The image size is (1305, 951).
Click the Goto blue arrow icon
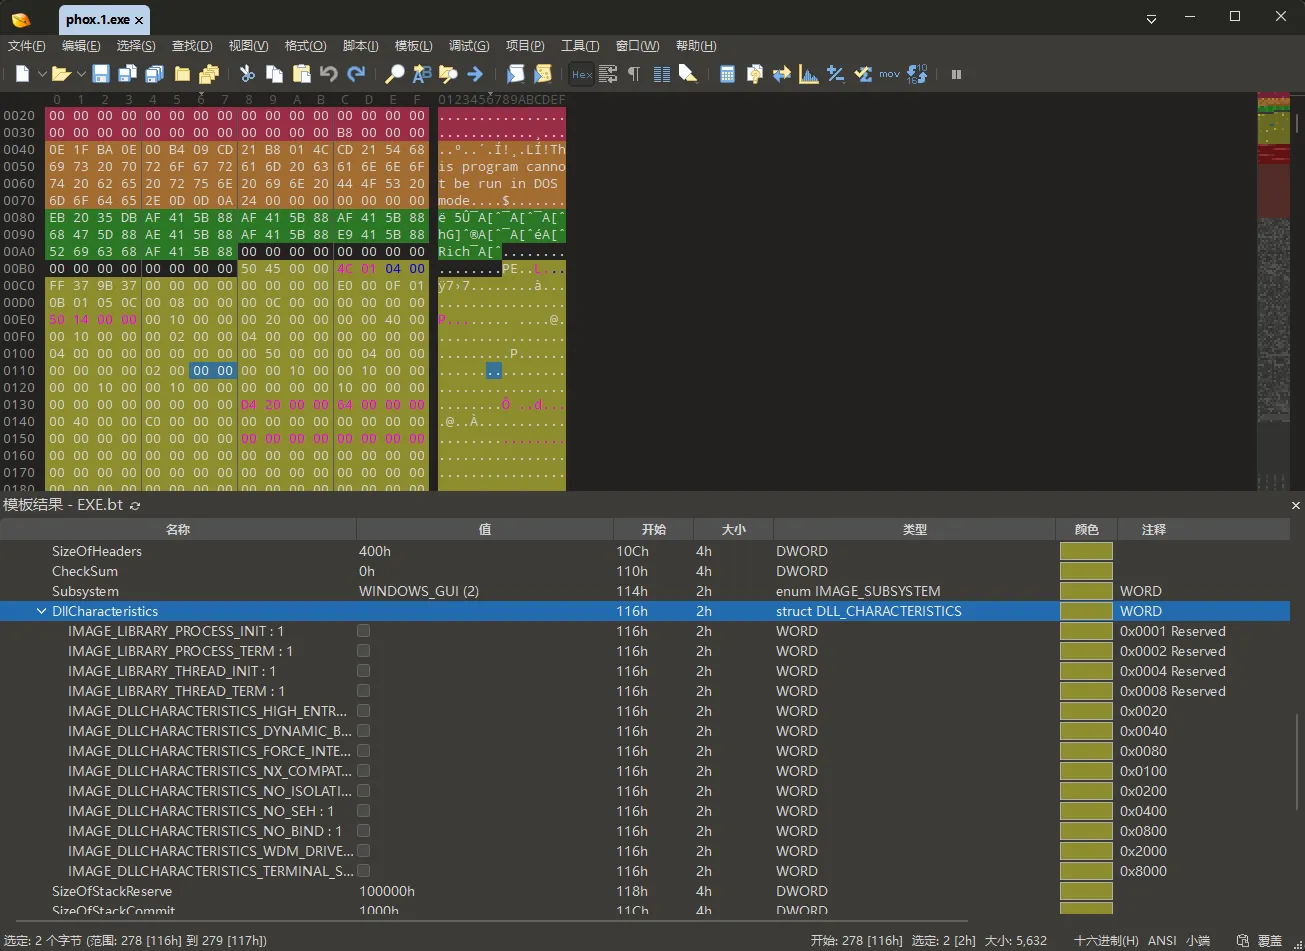coord(475,74)
